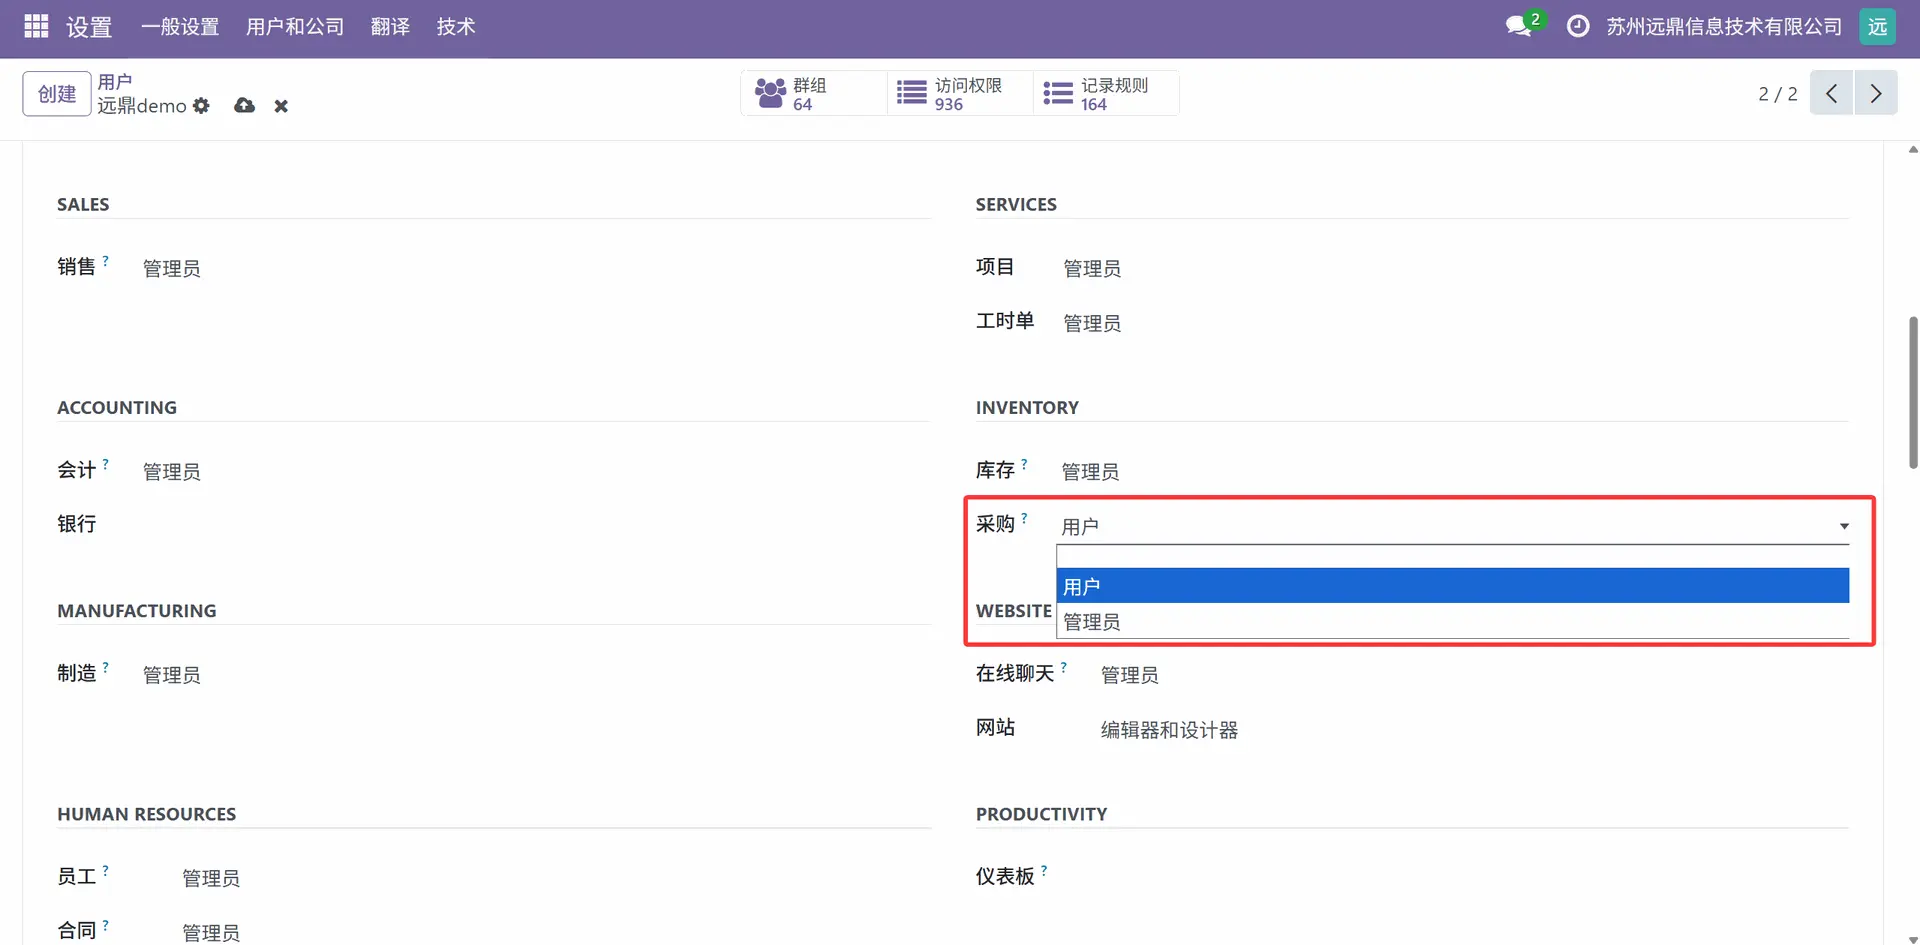Click the 远 user avatar icon
Viewport: 1920px width, 945px height.
click(1877, 26)
